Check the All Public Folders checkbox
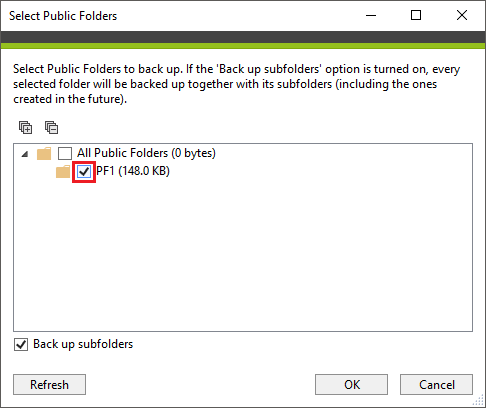The height and width of the screenshot is (408, 486). tap(65, 153)
